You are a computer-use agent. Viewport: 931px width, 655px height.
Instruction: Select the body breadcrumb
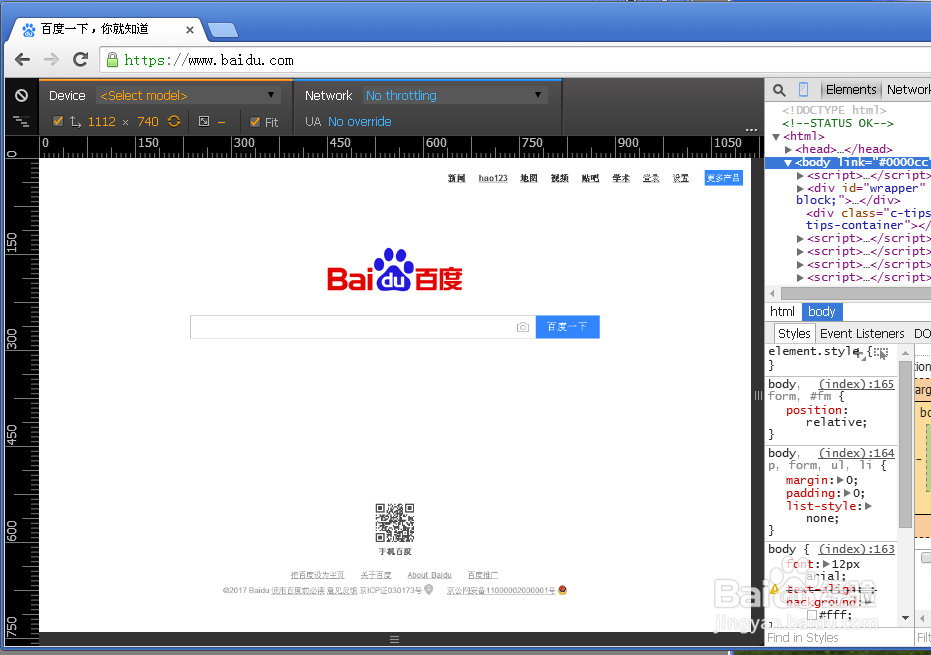coord(822,312)
